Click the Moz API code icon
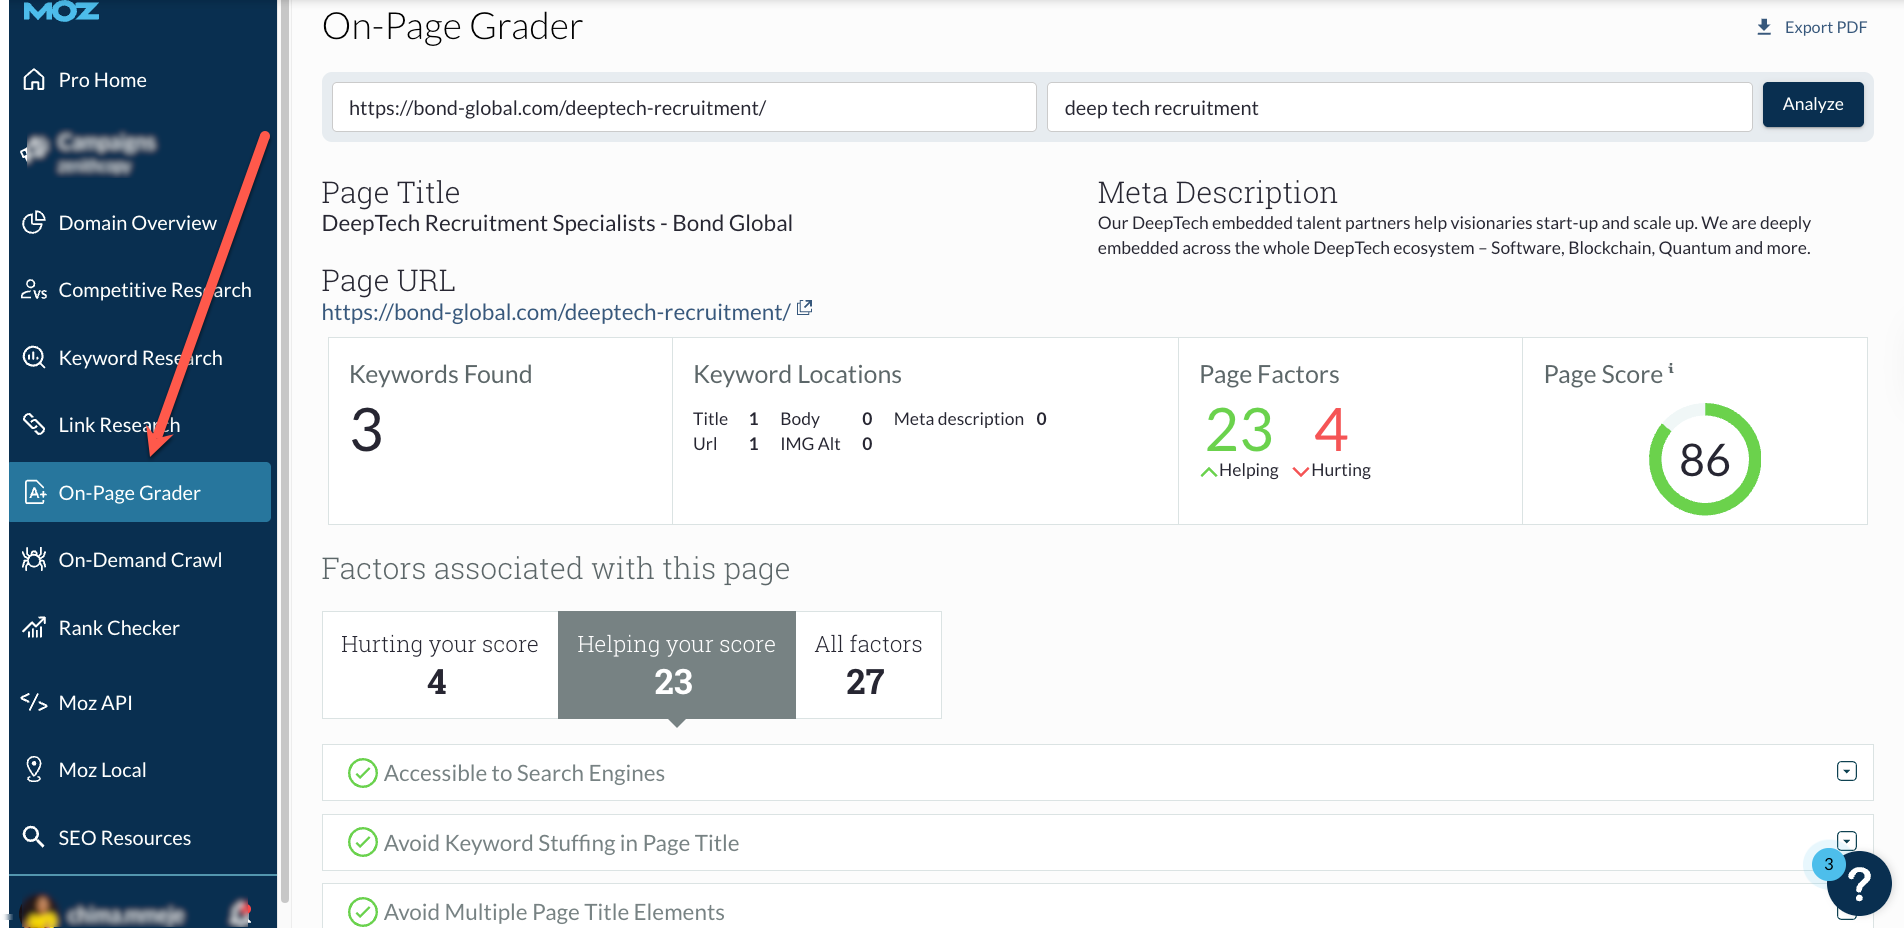 [x=34, y=702]
